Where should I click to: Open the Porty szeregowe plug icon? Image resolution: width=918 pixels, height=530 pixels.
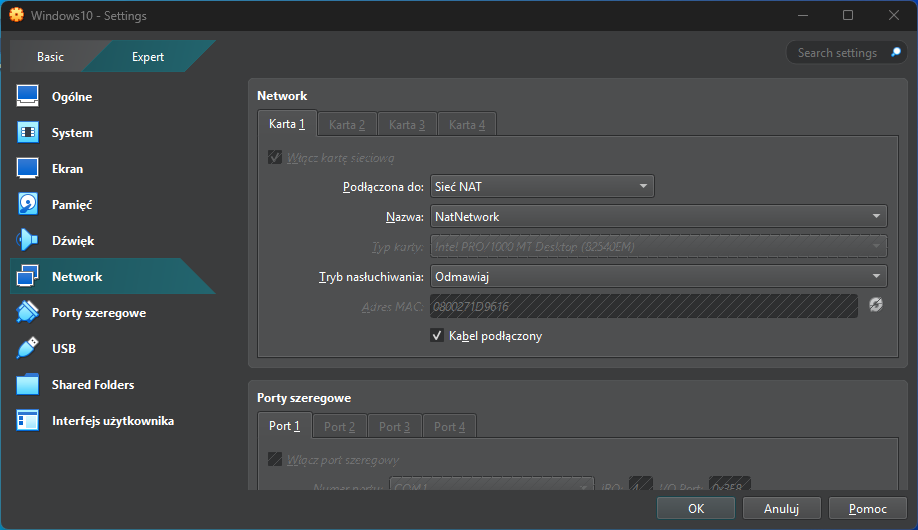28,312
